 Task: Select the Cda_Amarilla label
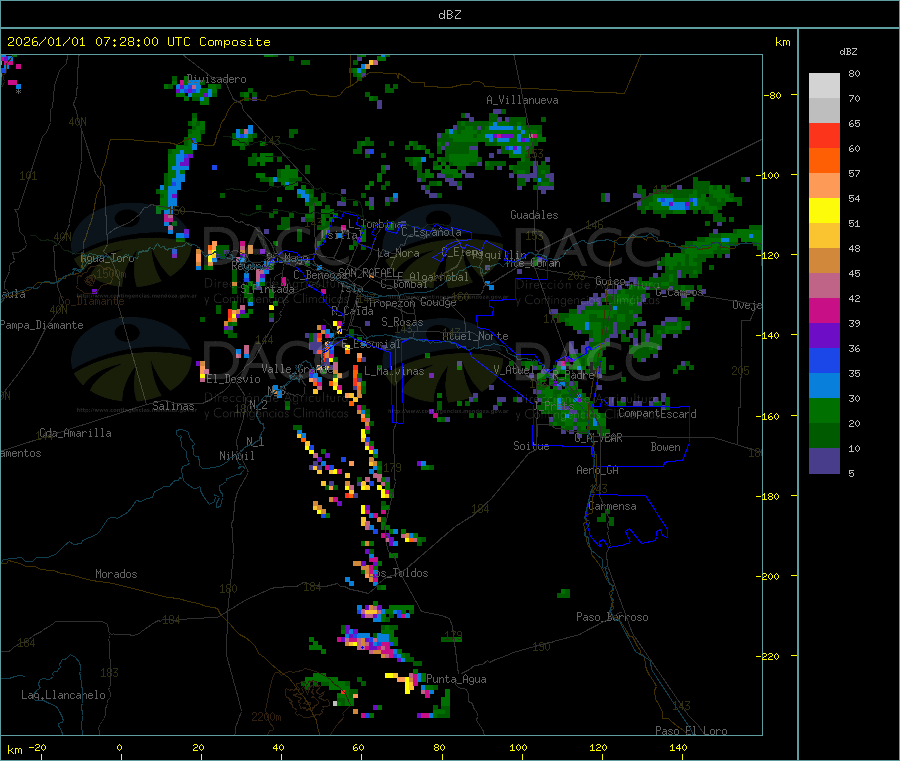tap(75, 433)
